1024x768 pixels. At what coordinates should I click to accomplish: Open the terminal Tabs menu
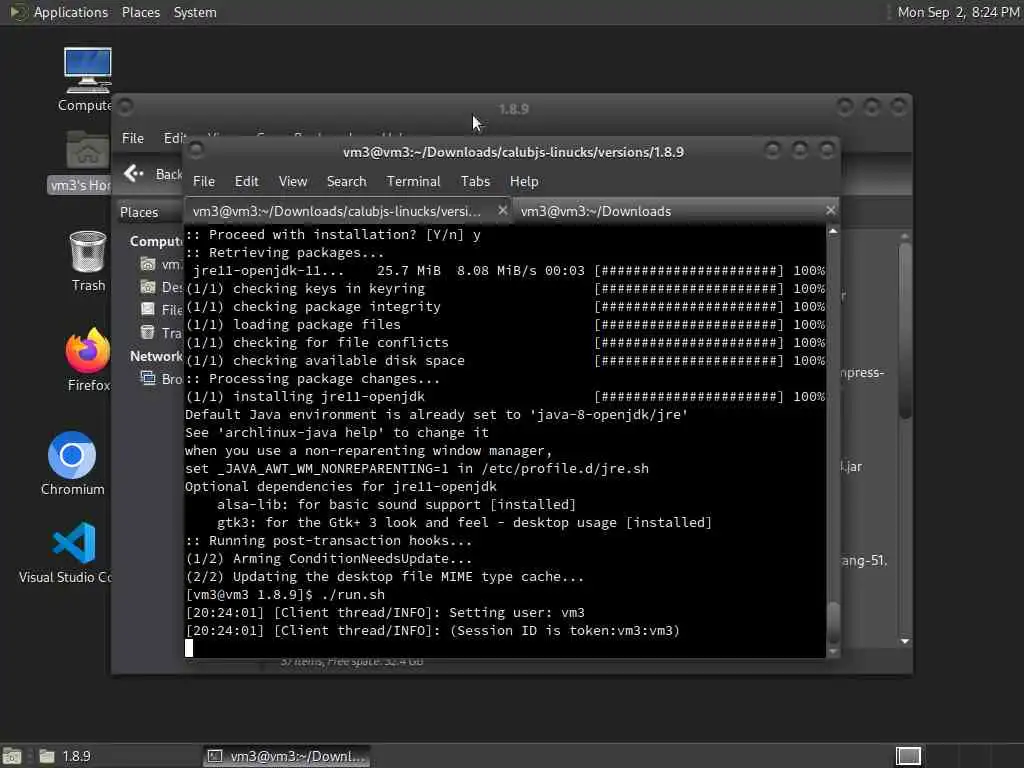click(475, 182)
